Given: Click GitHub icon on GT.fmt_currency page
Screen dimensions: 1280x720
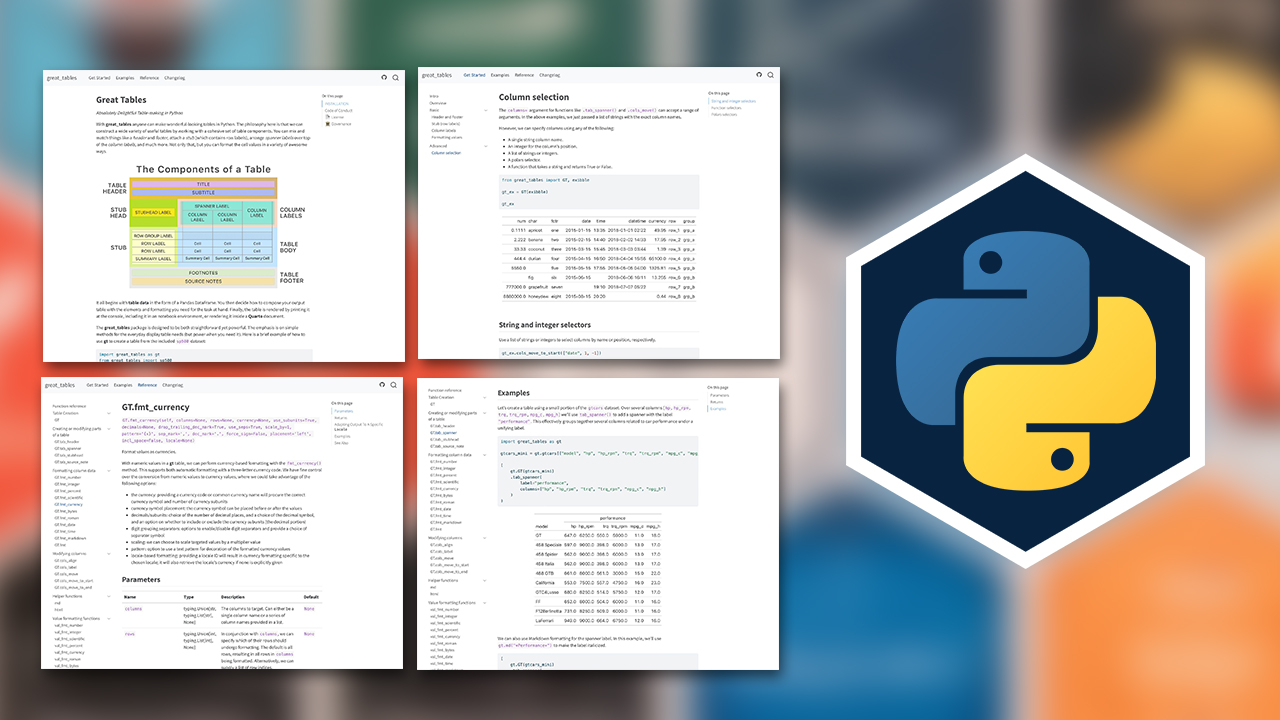Looking at the screenshot, I should [384, 385].
